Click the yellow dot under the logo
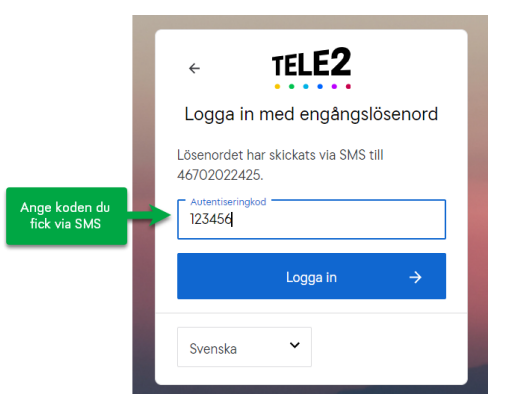Screen dimensions: 511x411 coord(277,87)
